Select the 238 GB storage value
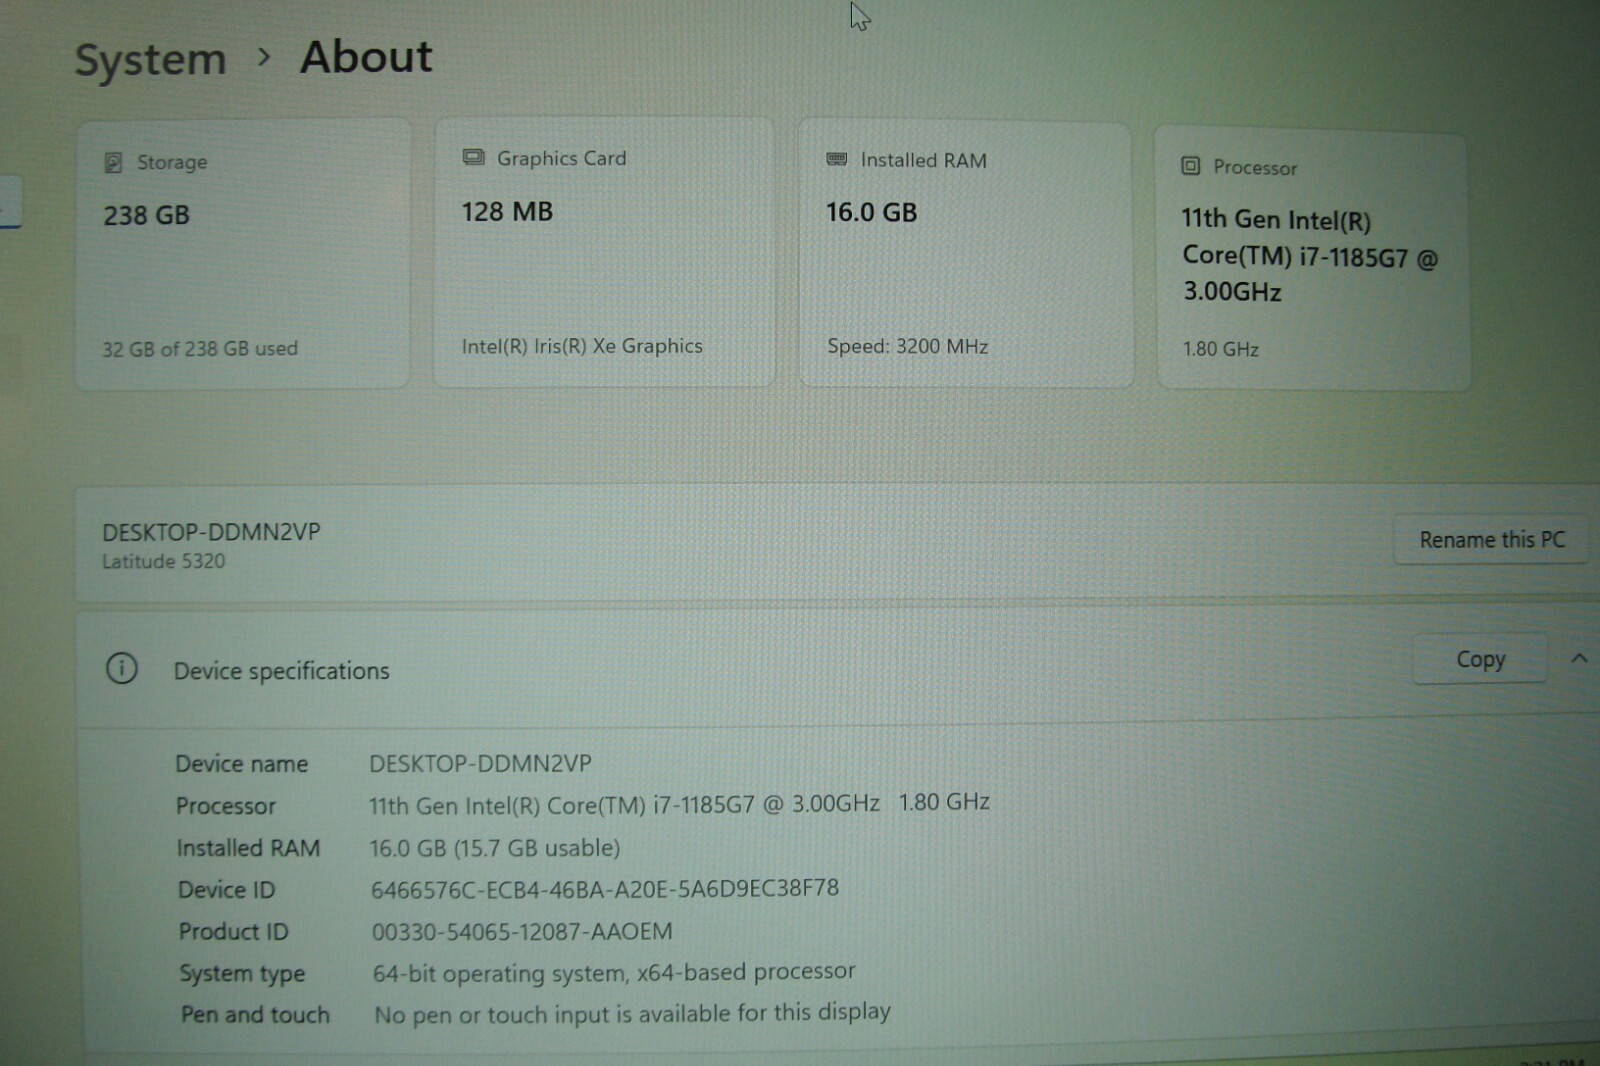This screenshot has height=1066, width=1600. (x=146, y=215)
